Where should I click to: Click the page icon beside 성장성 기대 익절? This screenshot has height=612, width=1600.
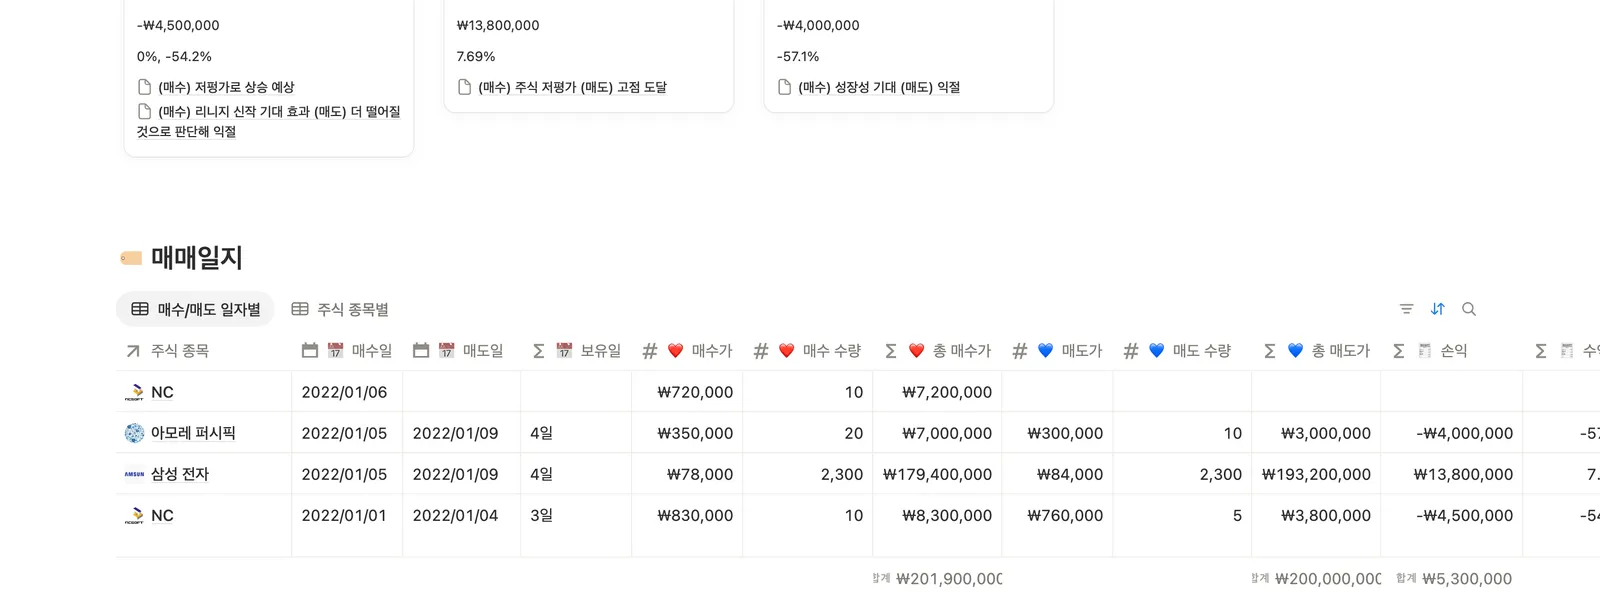pyautogui.click(x=785, y=87)
